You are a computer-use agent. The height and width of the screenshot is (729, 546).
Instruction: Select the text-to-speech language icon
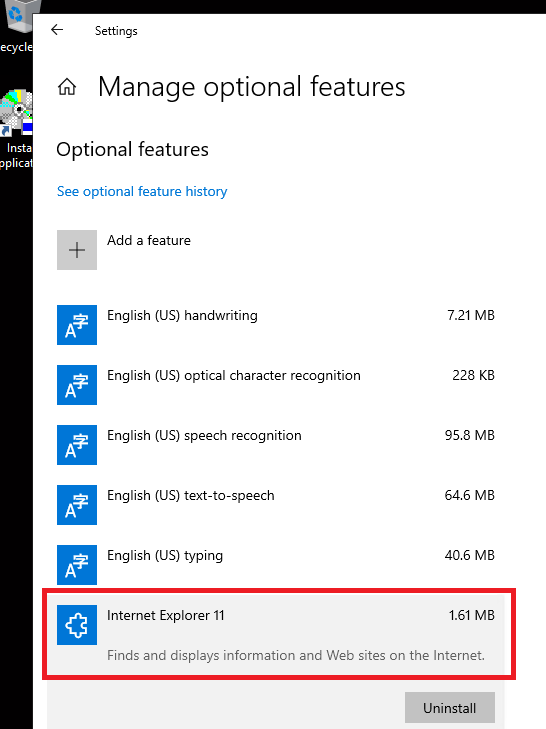77,505
